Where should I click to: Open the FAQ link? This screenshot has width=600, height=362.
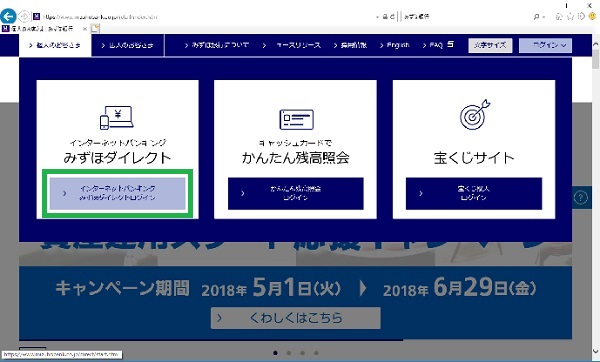tap(433, 45)
